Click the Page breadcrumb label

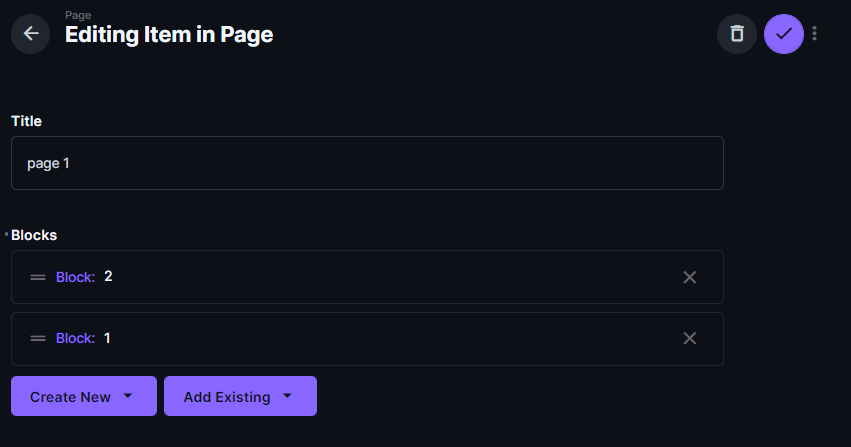(78, 15)
